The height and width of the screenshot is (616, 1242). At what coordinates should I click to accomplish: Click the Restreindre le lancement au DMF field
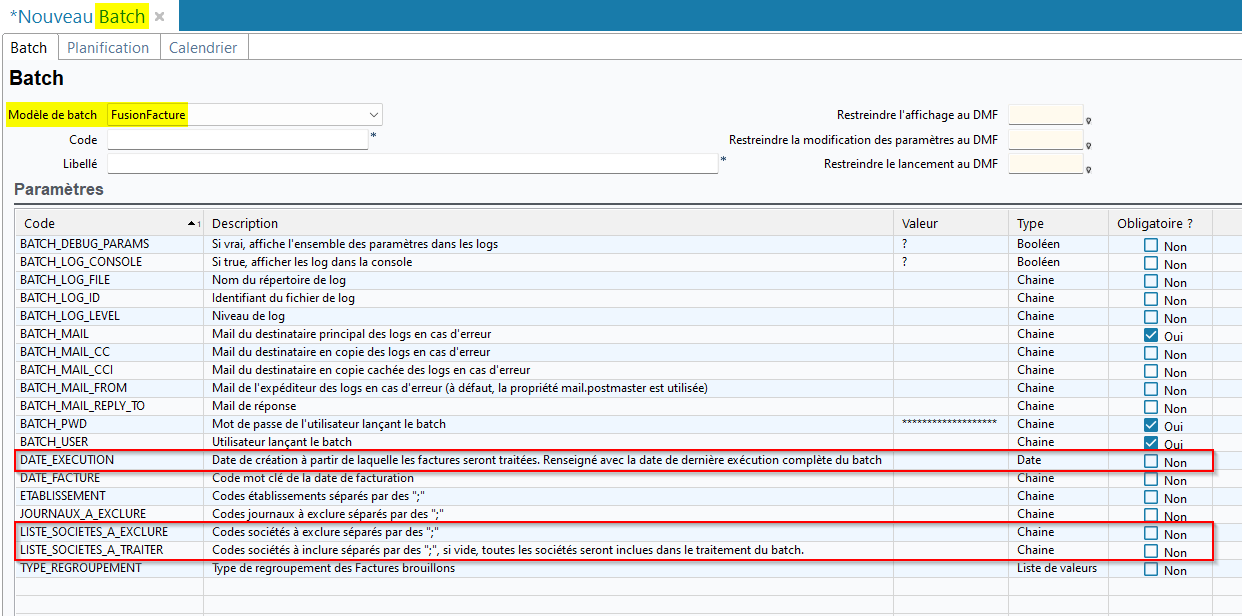(x=1046, y=164)
